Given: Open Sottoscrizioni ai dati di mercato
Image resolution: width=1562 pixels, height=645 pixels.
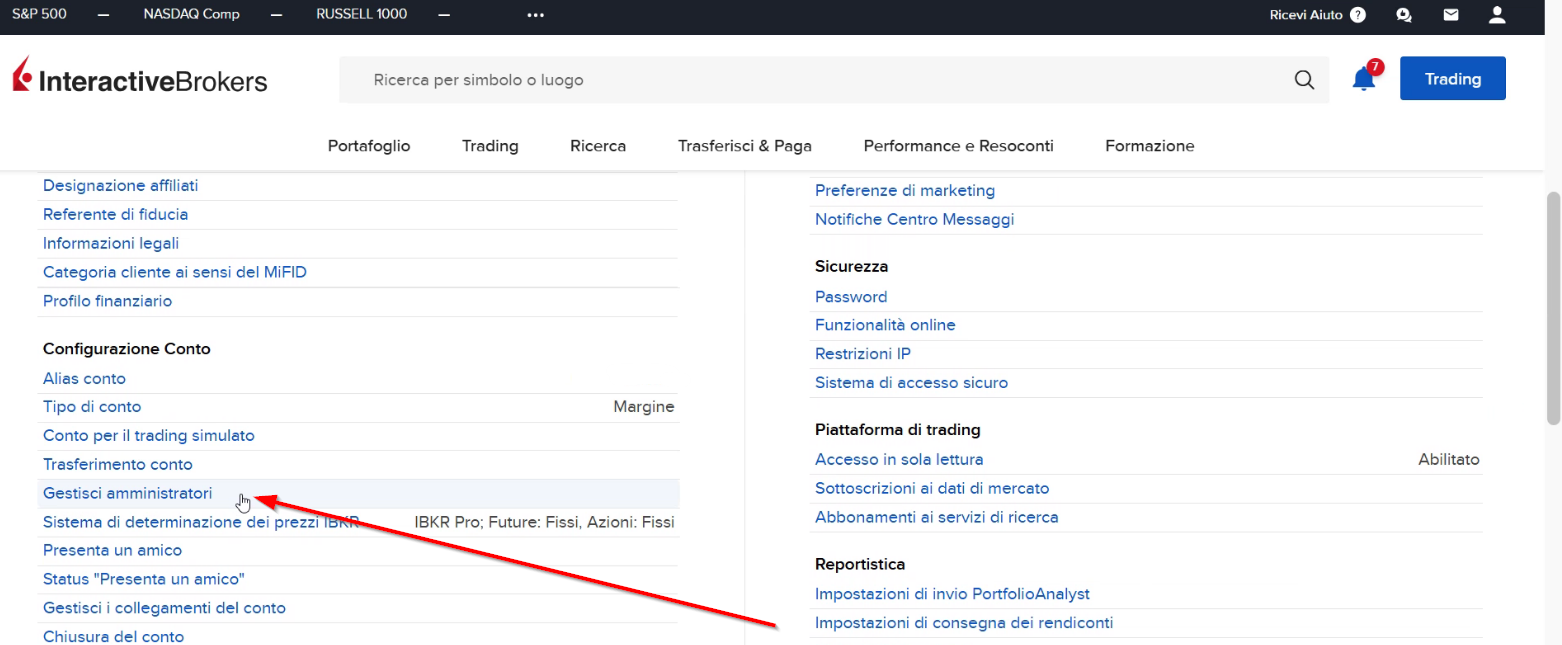Looking at the screenshot, I should tap(931, 489).
